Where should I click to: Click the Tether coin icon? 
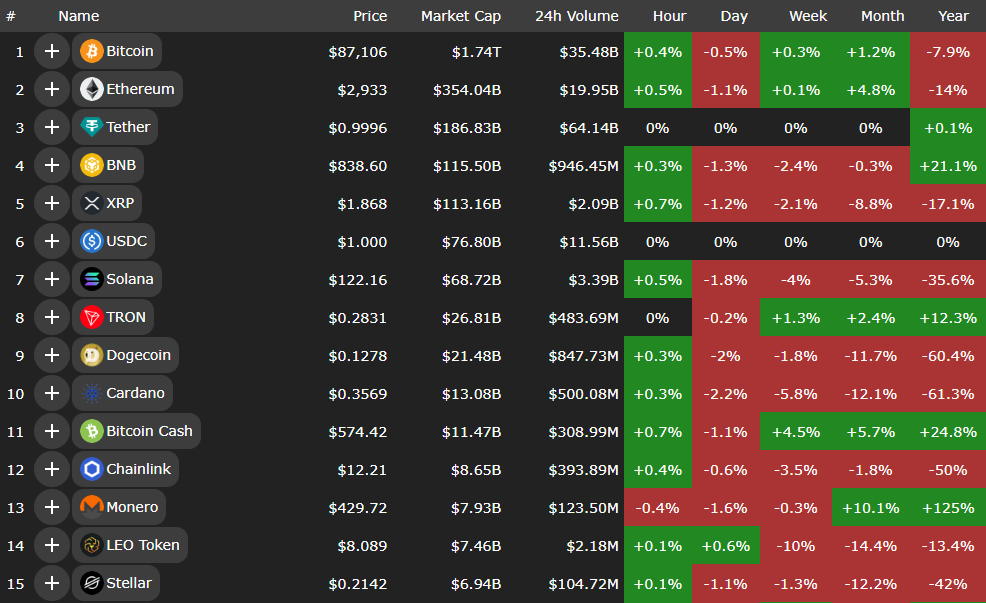pos(92,127)
